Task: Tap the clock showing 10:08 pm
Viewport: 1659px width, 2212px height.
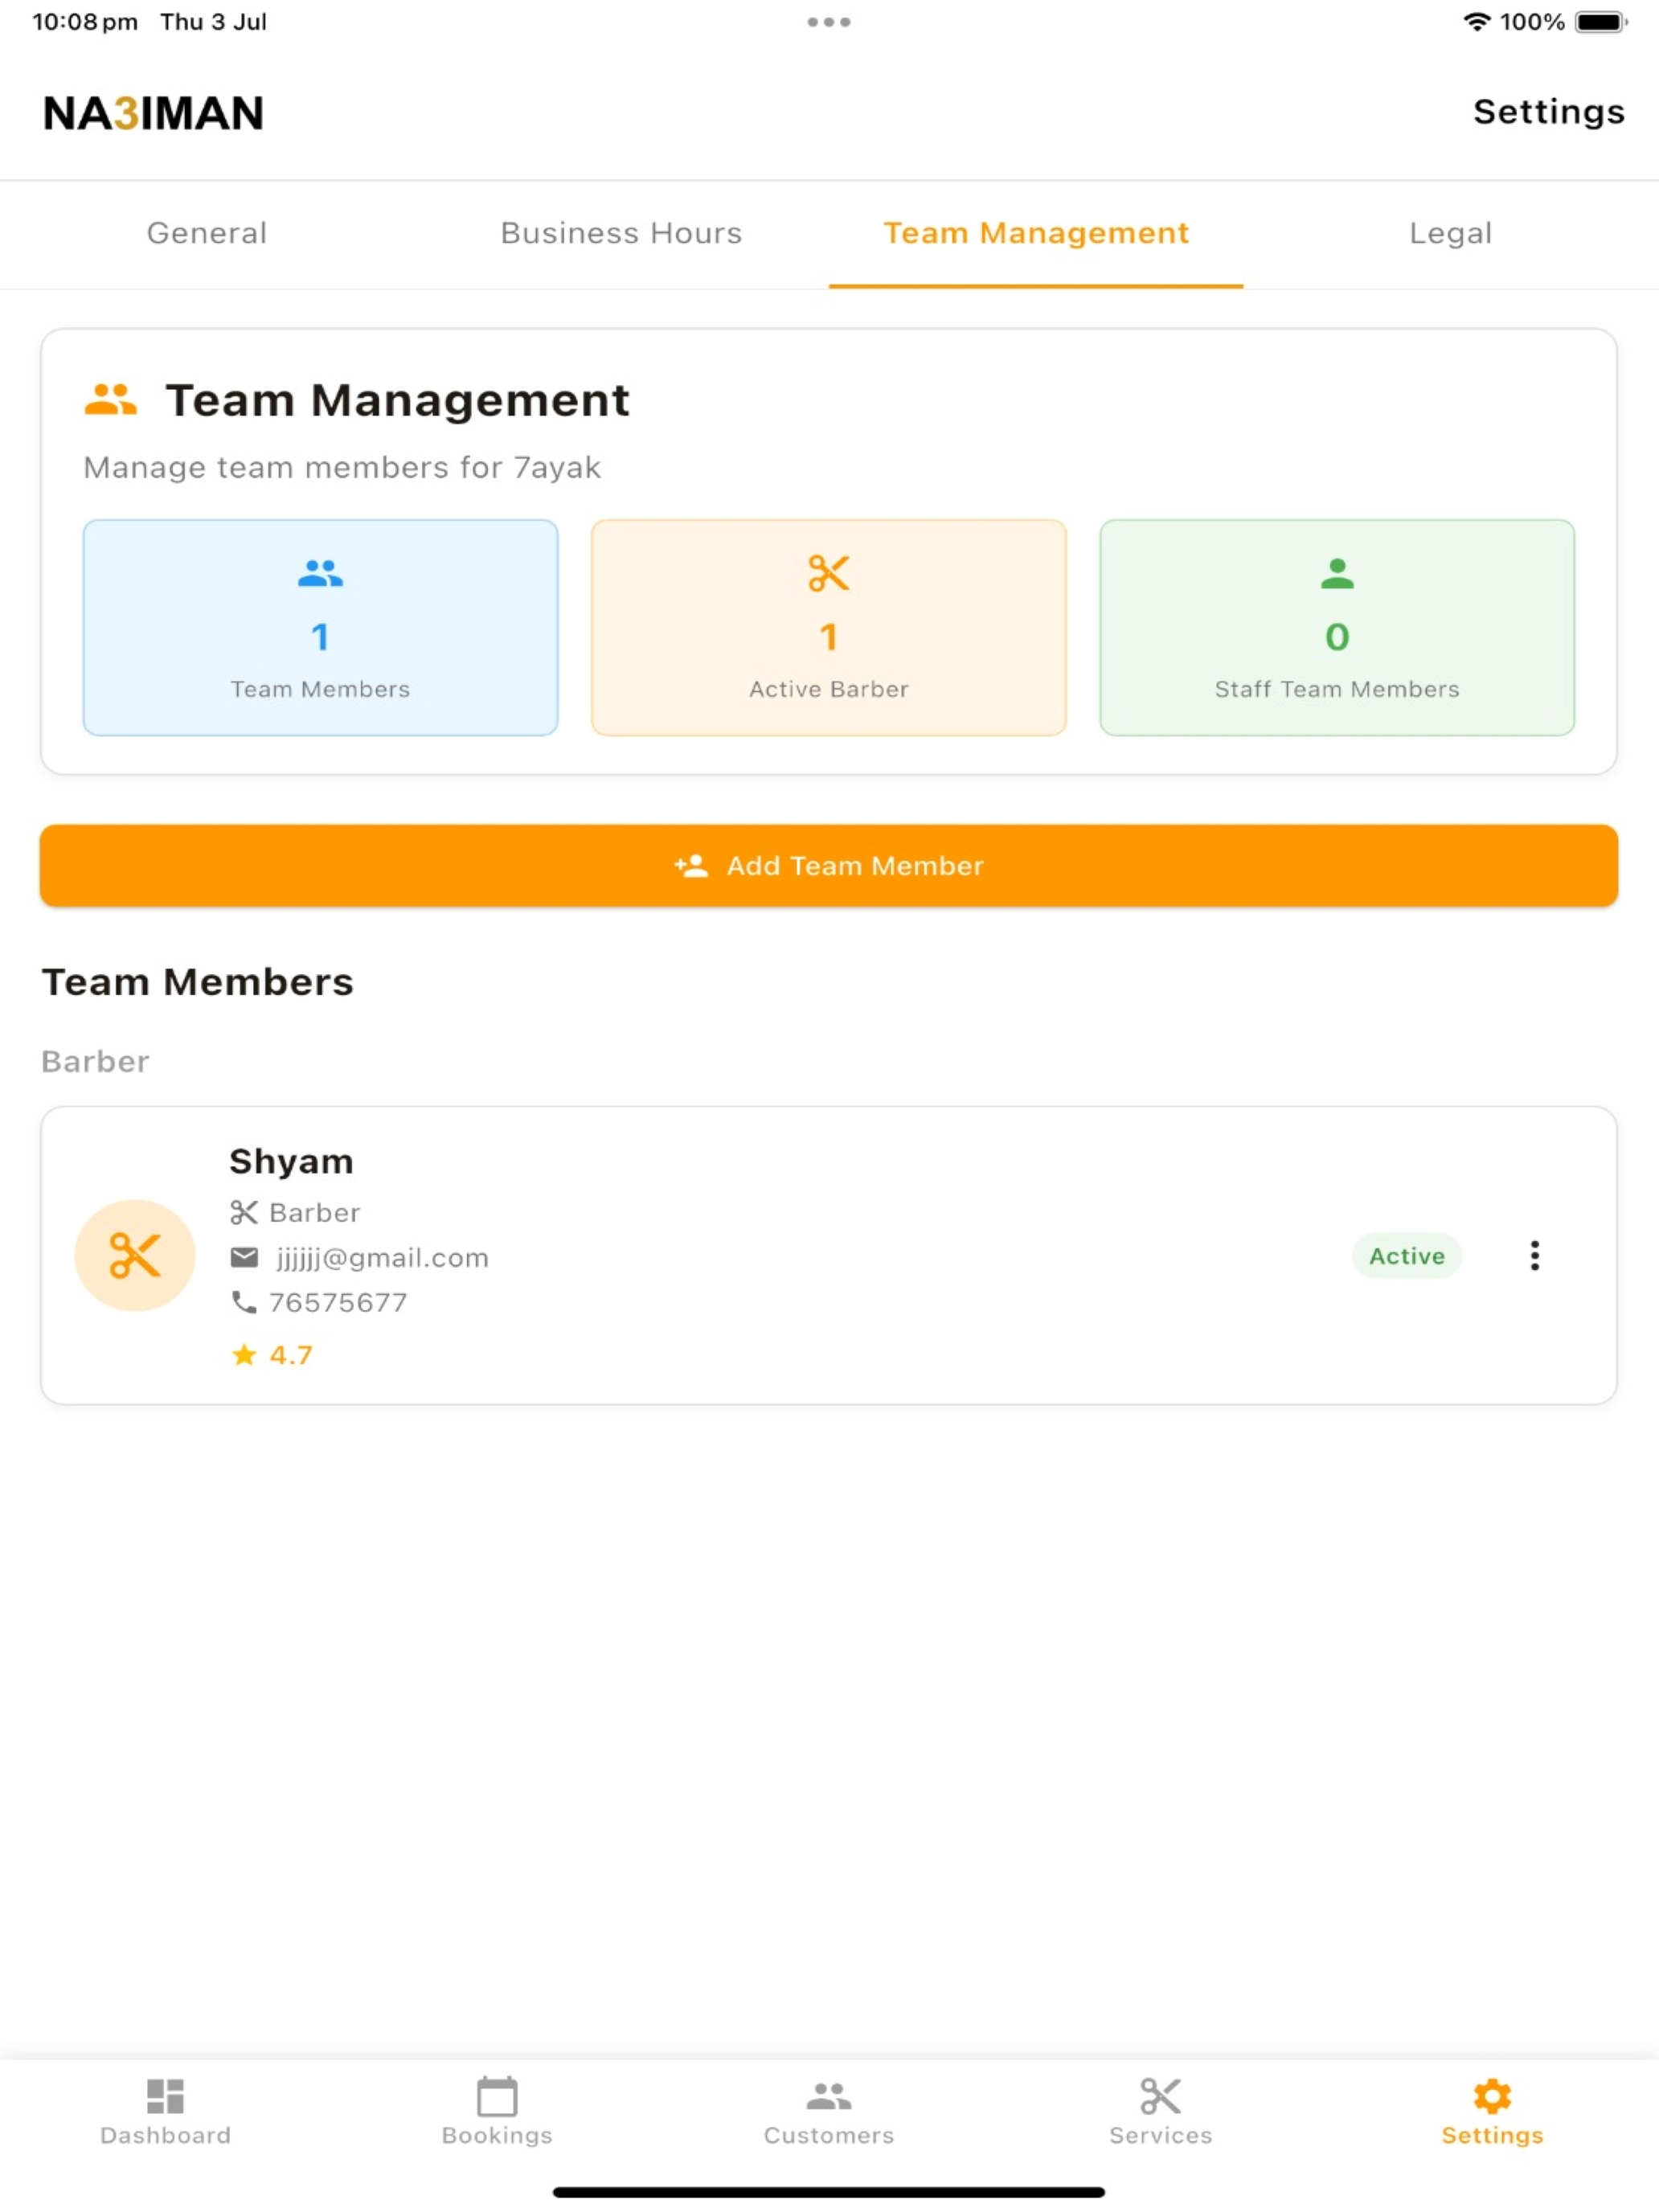Action: [85, 22]
